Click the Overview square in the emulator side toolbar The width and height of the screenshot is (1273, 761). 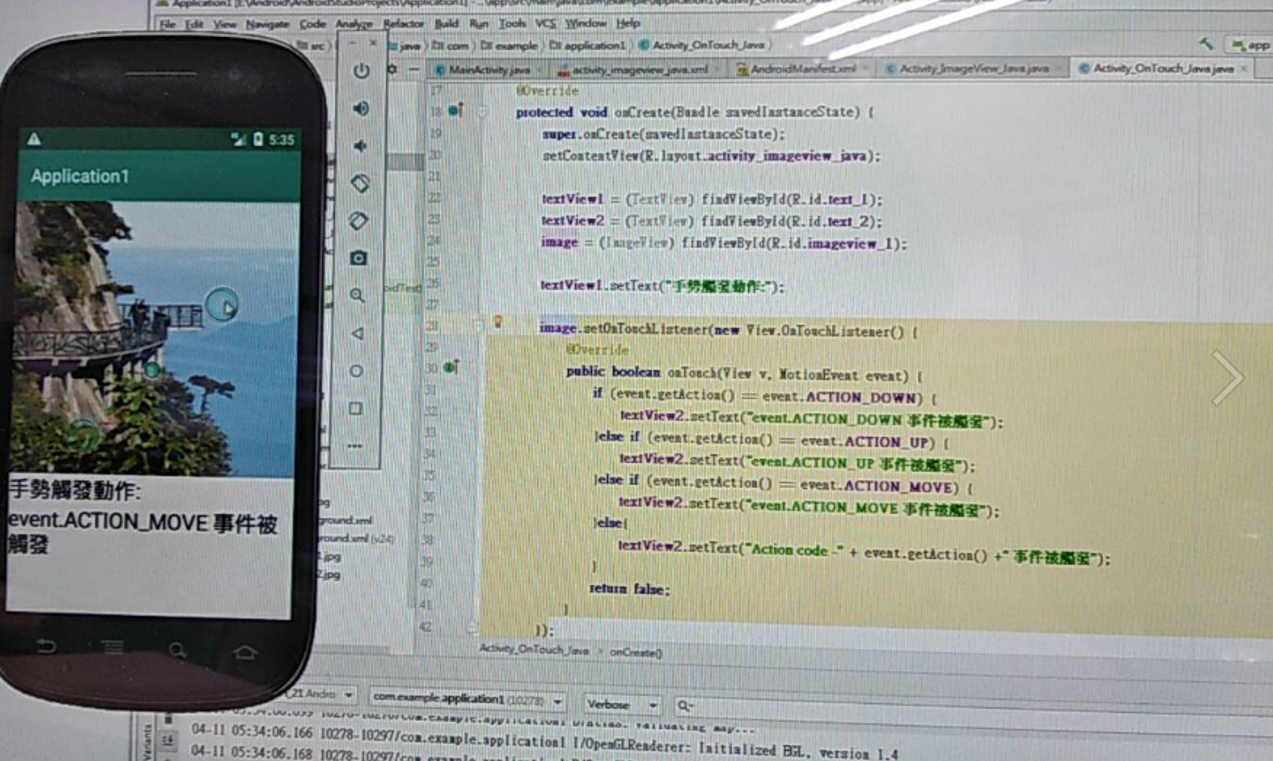pos(355,408)
